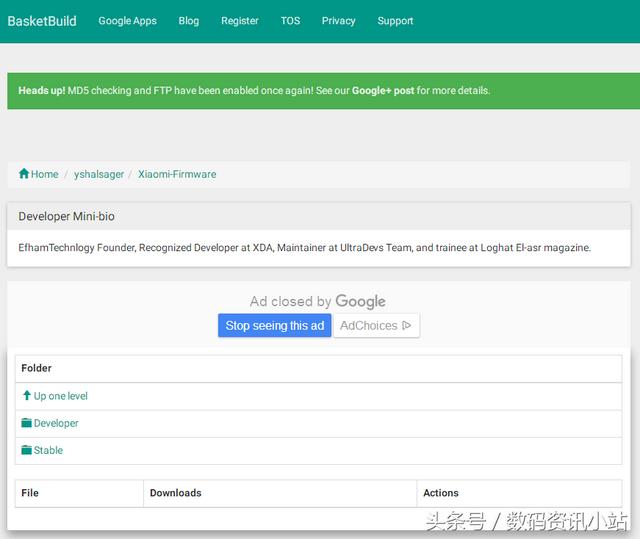Viewport: 640px width, 539px height.
Task: Open the Blog nav item
Action: pyautogui.click(x=189, y=21)
